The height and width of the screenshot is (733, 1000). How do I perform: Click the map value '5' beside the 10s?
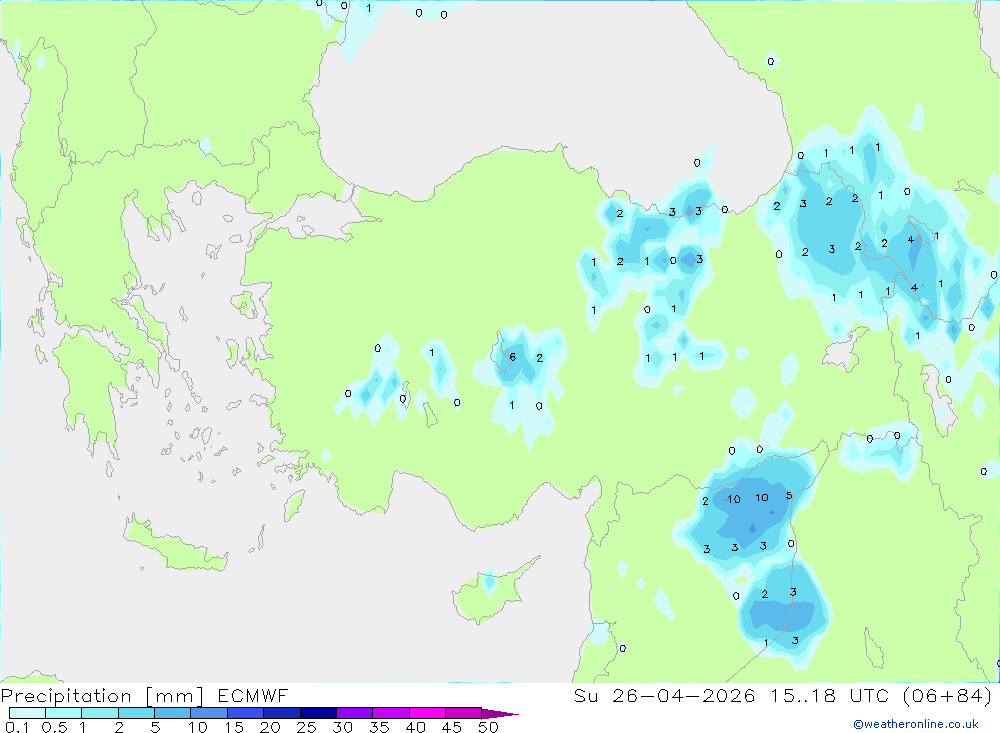pyautogui.click(x=789, y=496)
